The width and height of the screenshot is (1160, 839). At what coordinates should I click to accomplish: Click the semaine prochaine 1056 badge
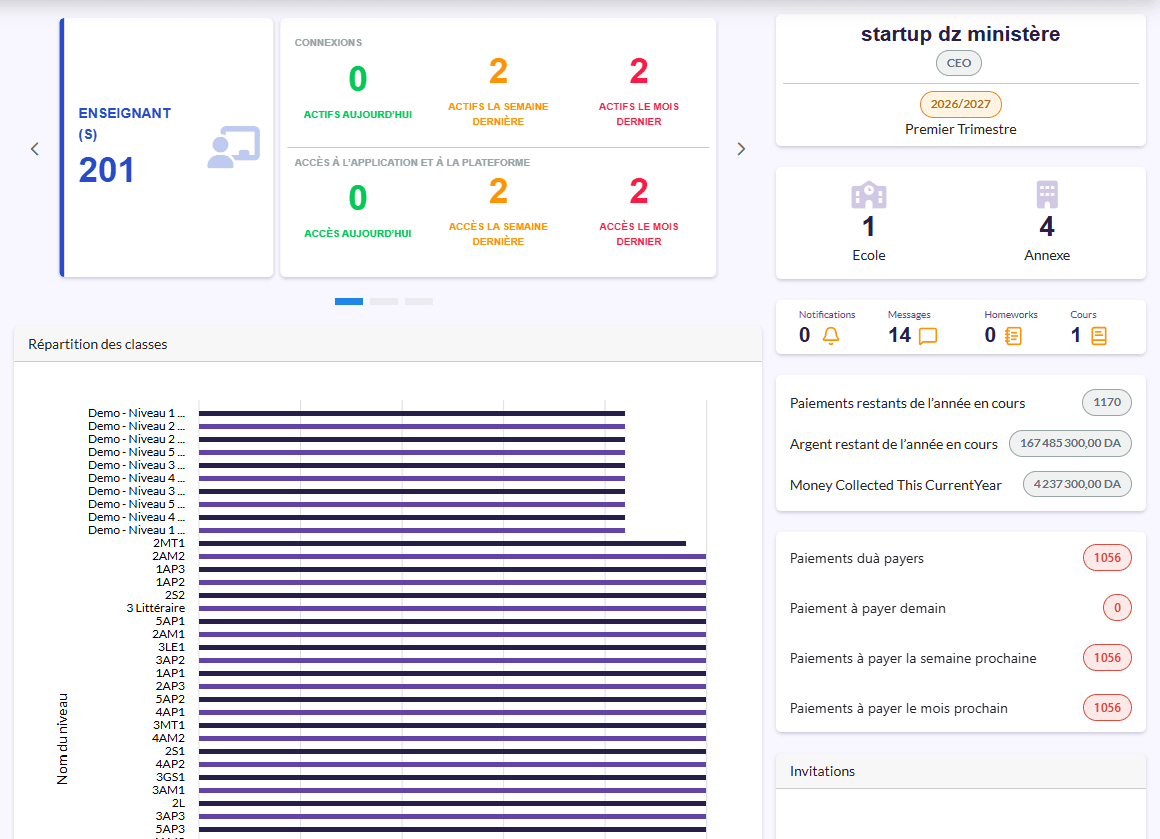click(x=1107, y=658)
